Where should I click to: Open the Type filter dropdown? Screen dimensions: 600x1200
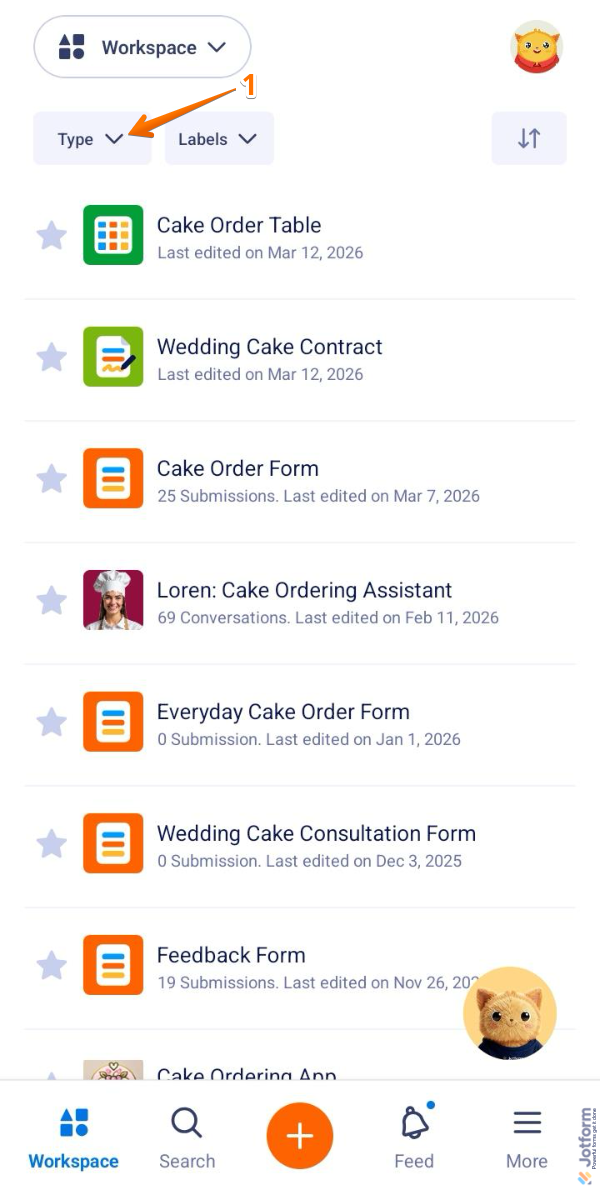click(x=91, y=138)
